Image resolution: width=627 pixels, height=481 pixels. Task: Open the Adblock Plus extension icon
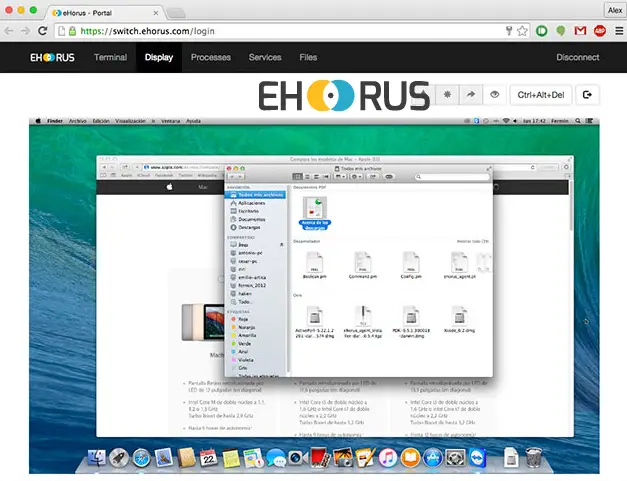pyautogui.click(x=599, y=31)
